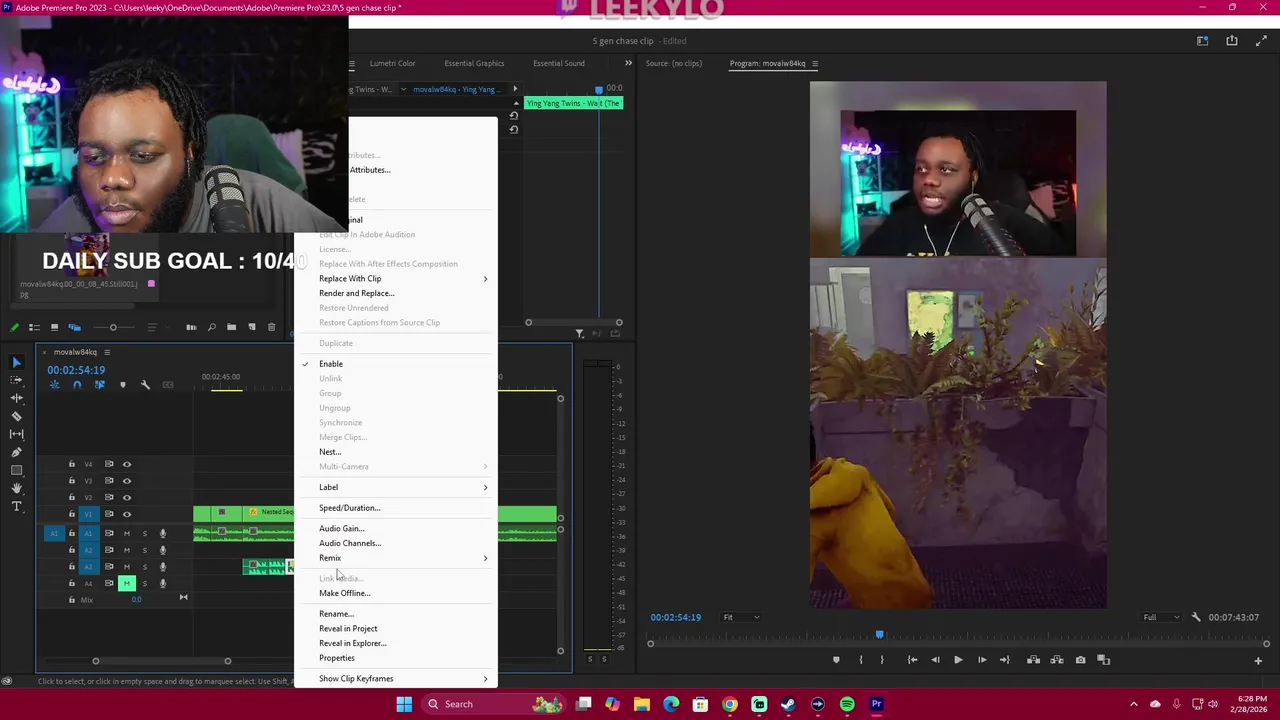Enable voice-over record on A3
The image size is (1280, 720).
pyautogui.click(x=162, y=567)
